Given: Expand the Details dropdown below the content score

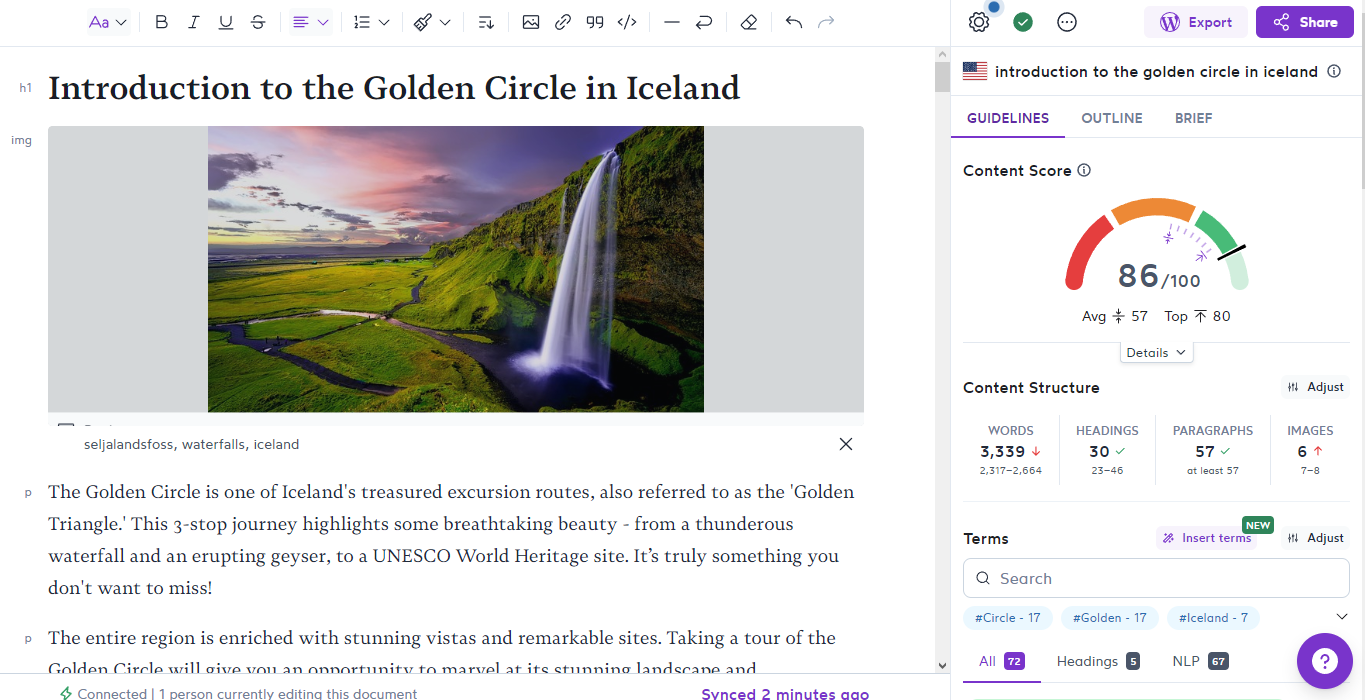Looking at the screenshot, I should (x=1156, y=352).
